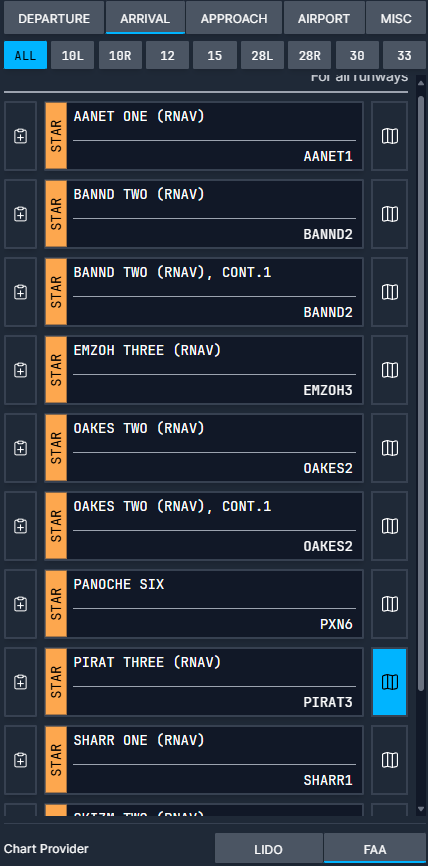Viewport: 428px width, 866px height.
Task: Show OAKES TWO (RNAV) chart map
Action: click(x=390, y=448)
